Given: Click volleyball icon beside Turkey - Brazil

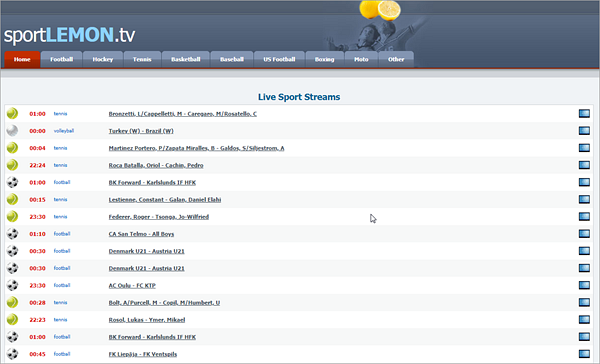Looking at the screenshot, I should 12,131.
